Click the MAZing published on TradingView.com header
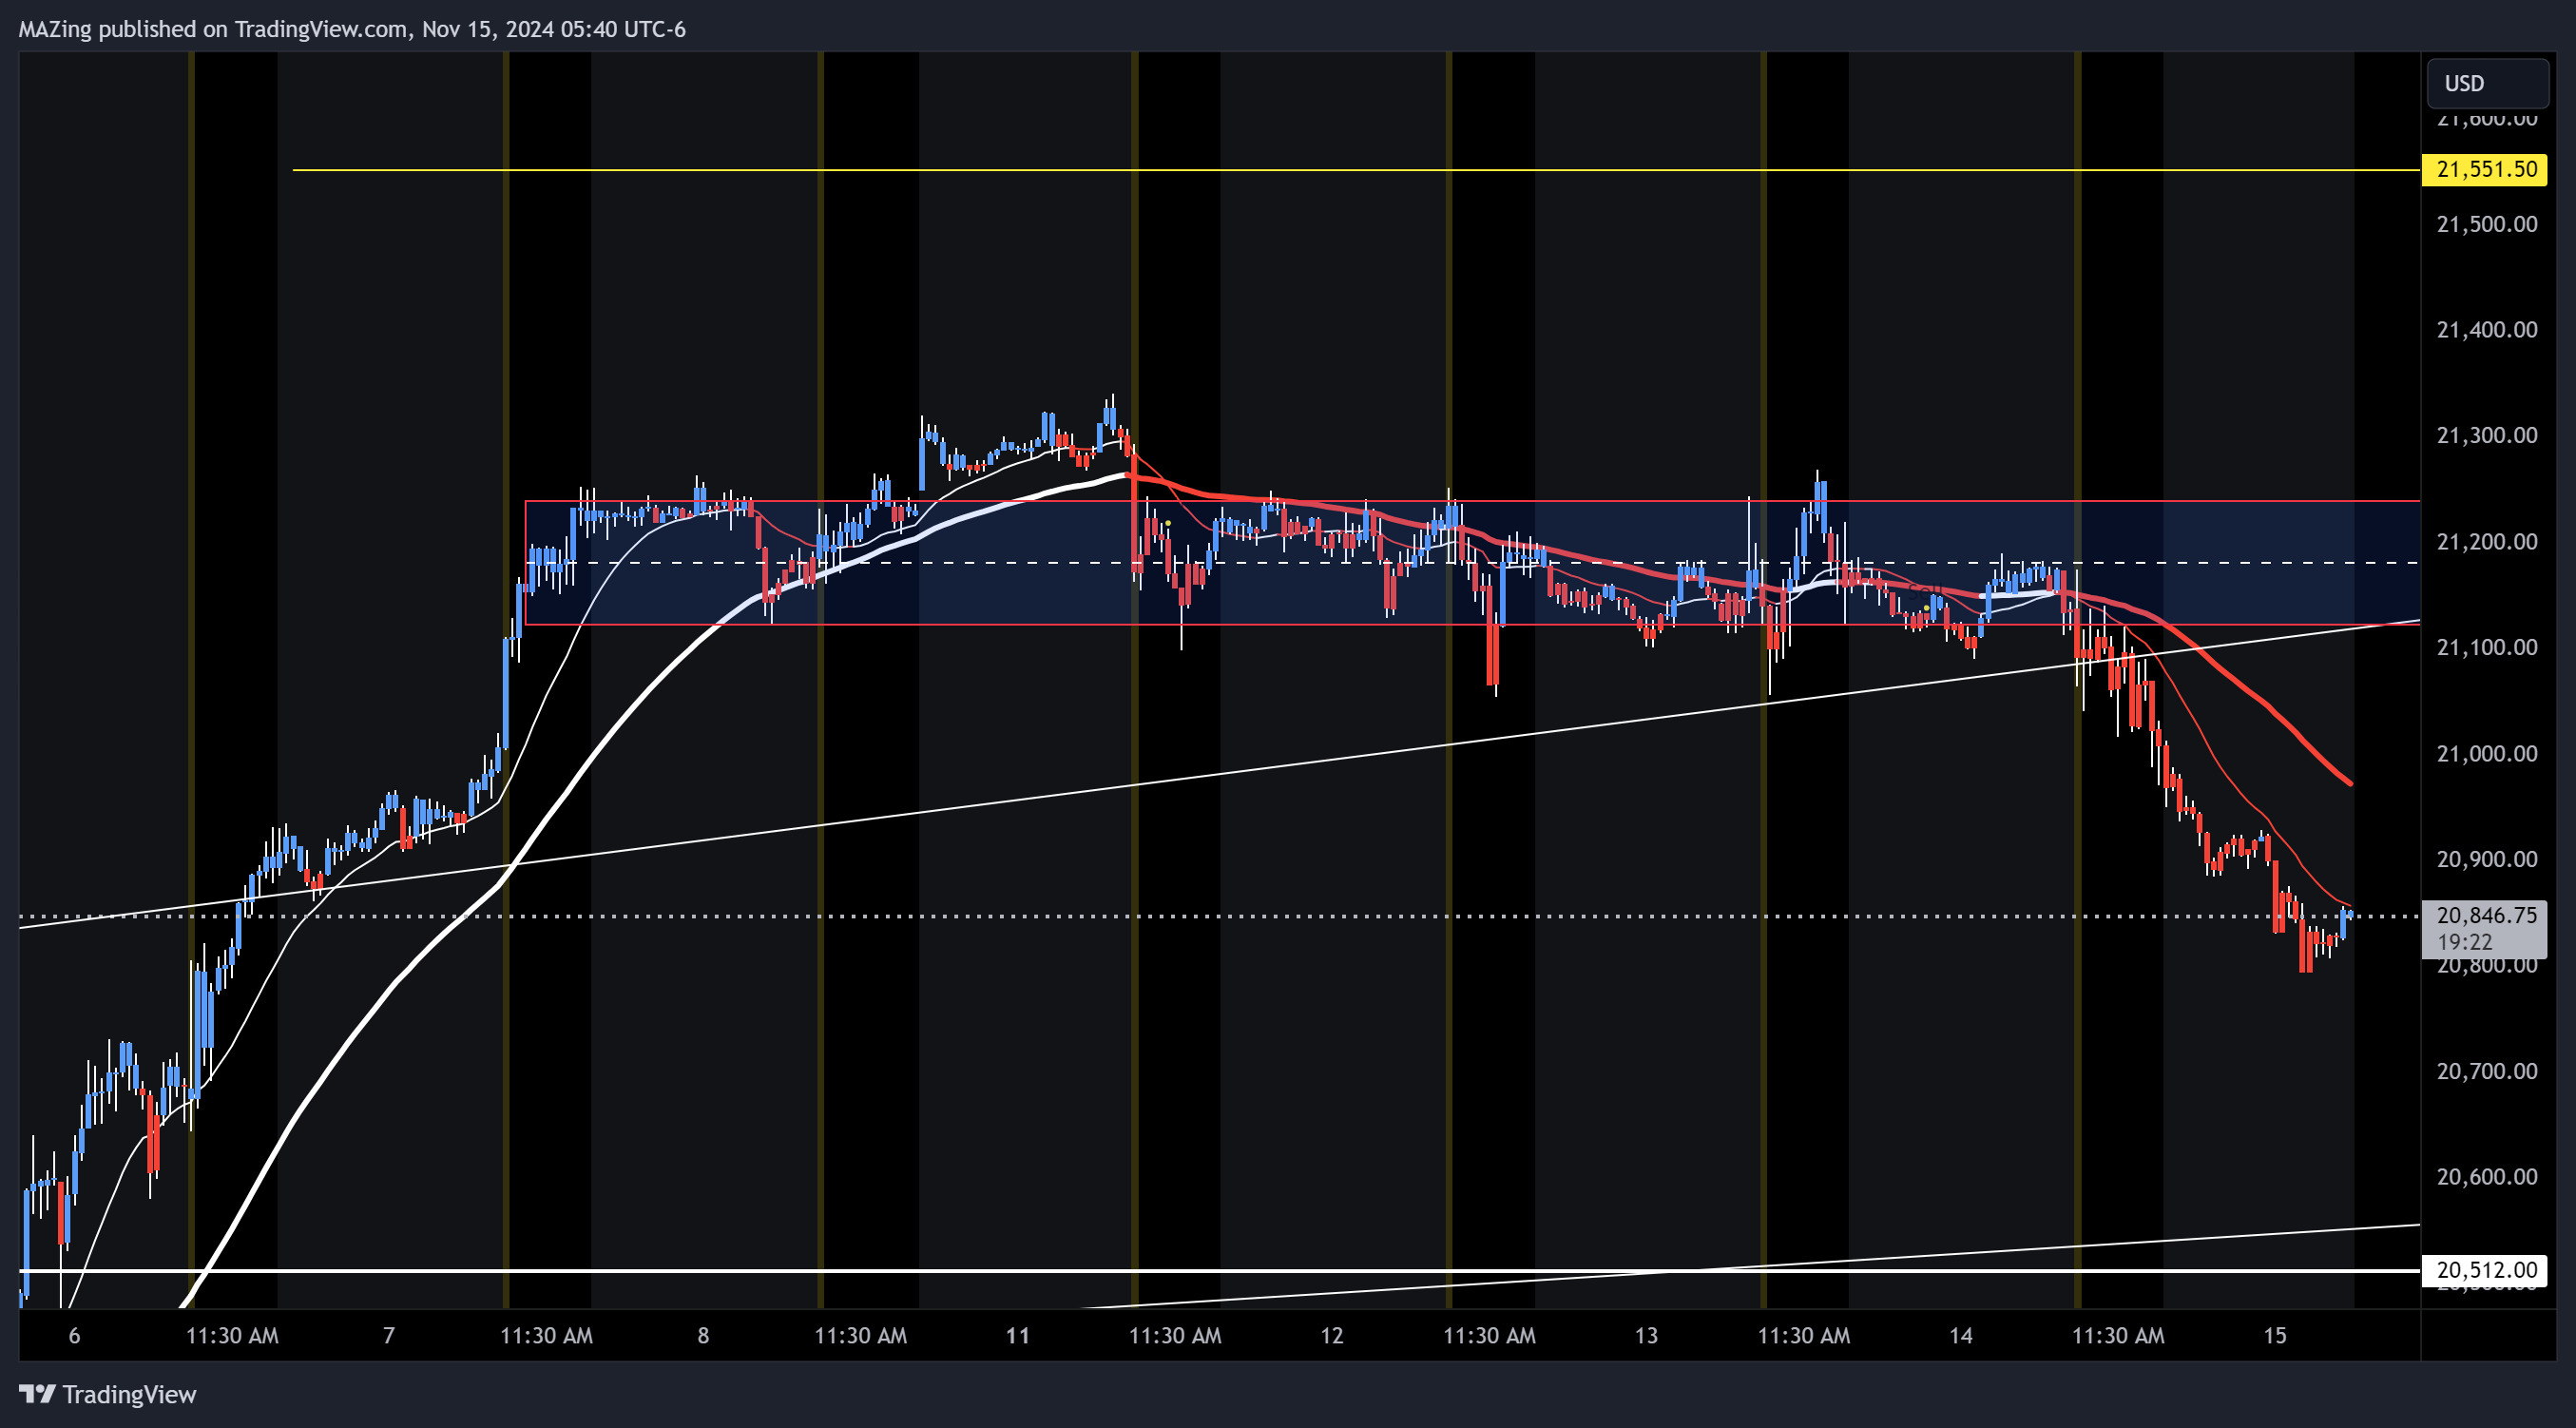Screen dimensions: 2576x1428 tap(352, 29)
